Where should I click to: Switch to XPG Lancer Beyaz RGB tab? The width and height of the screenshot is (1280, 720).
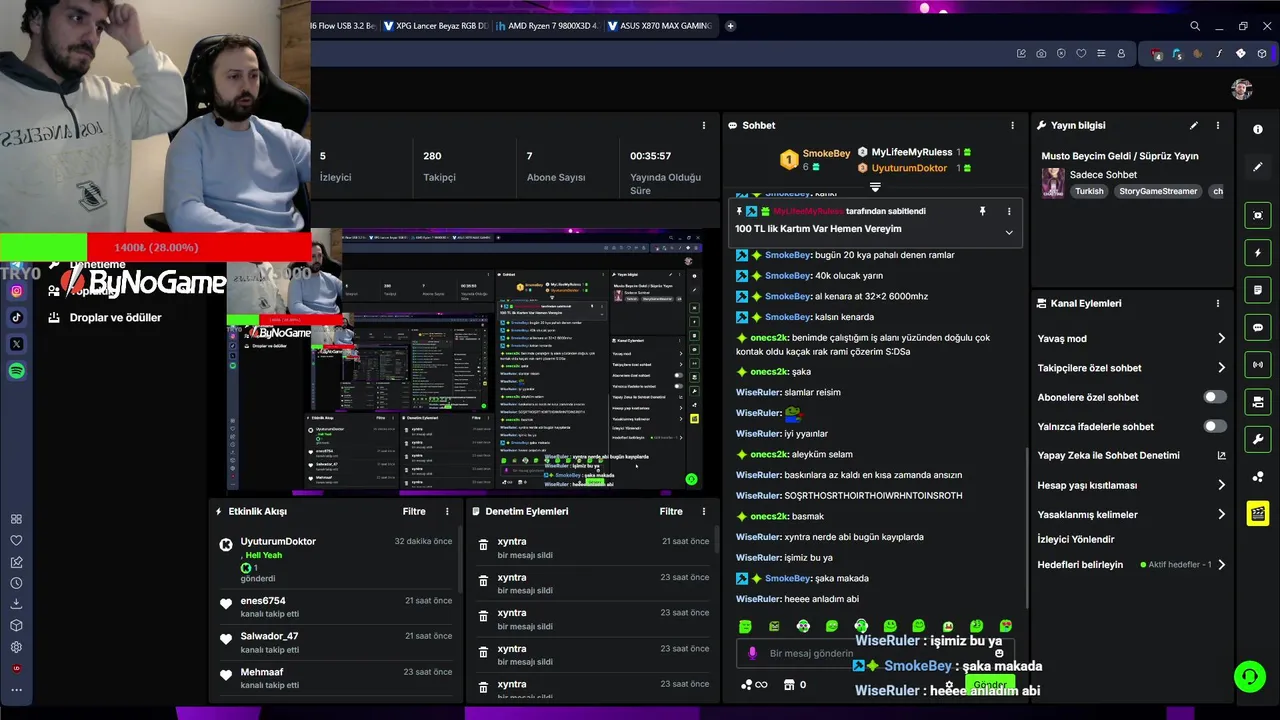(x=434, y=26)
